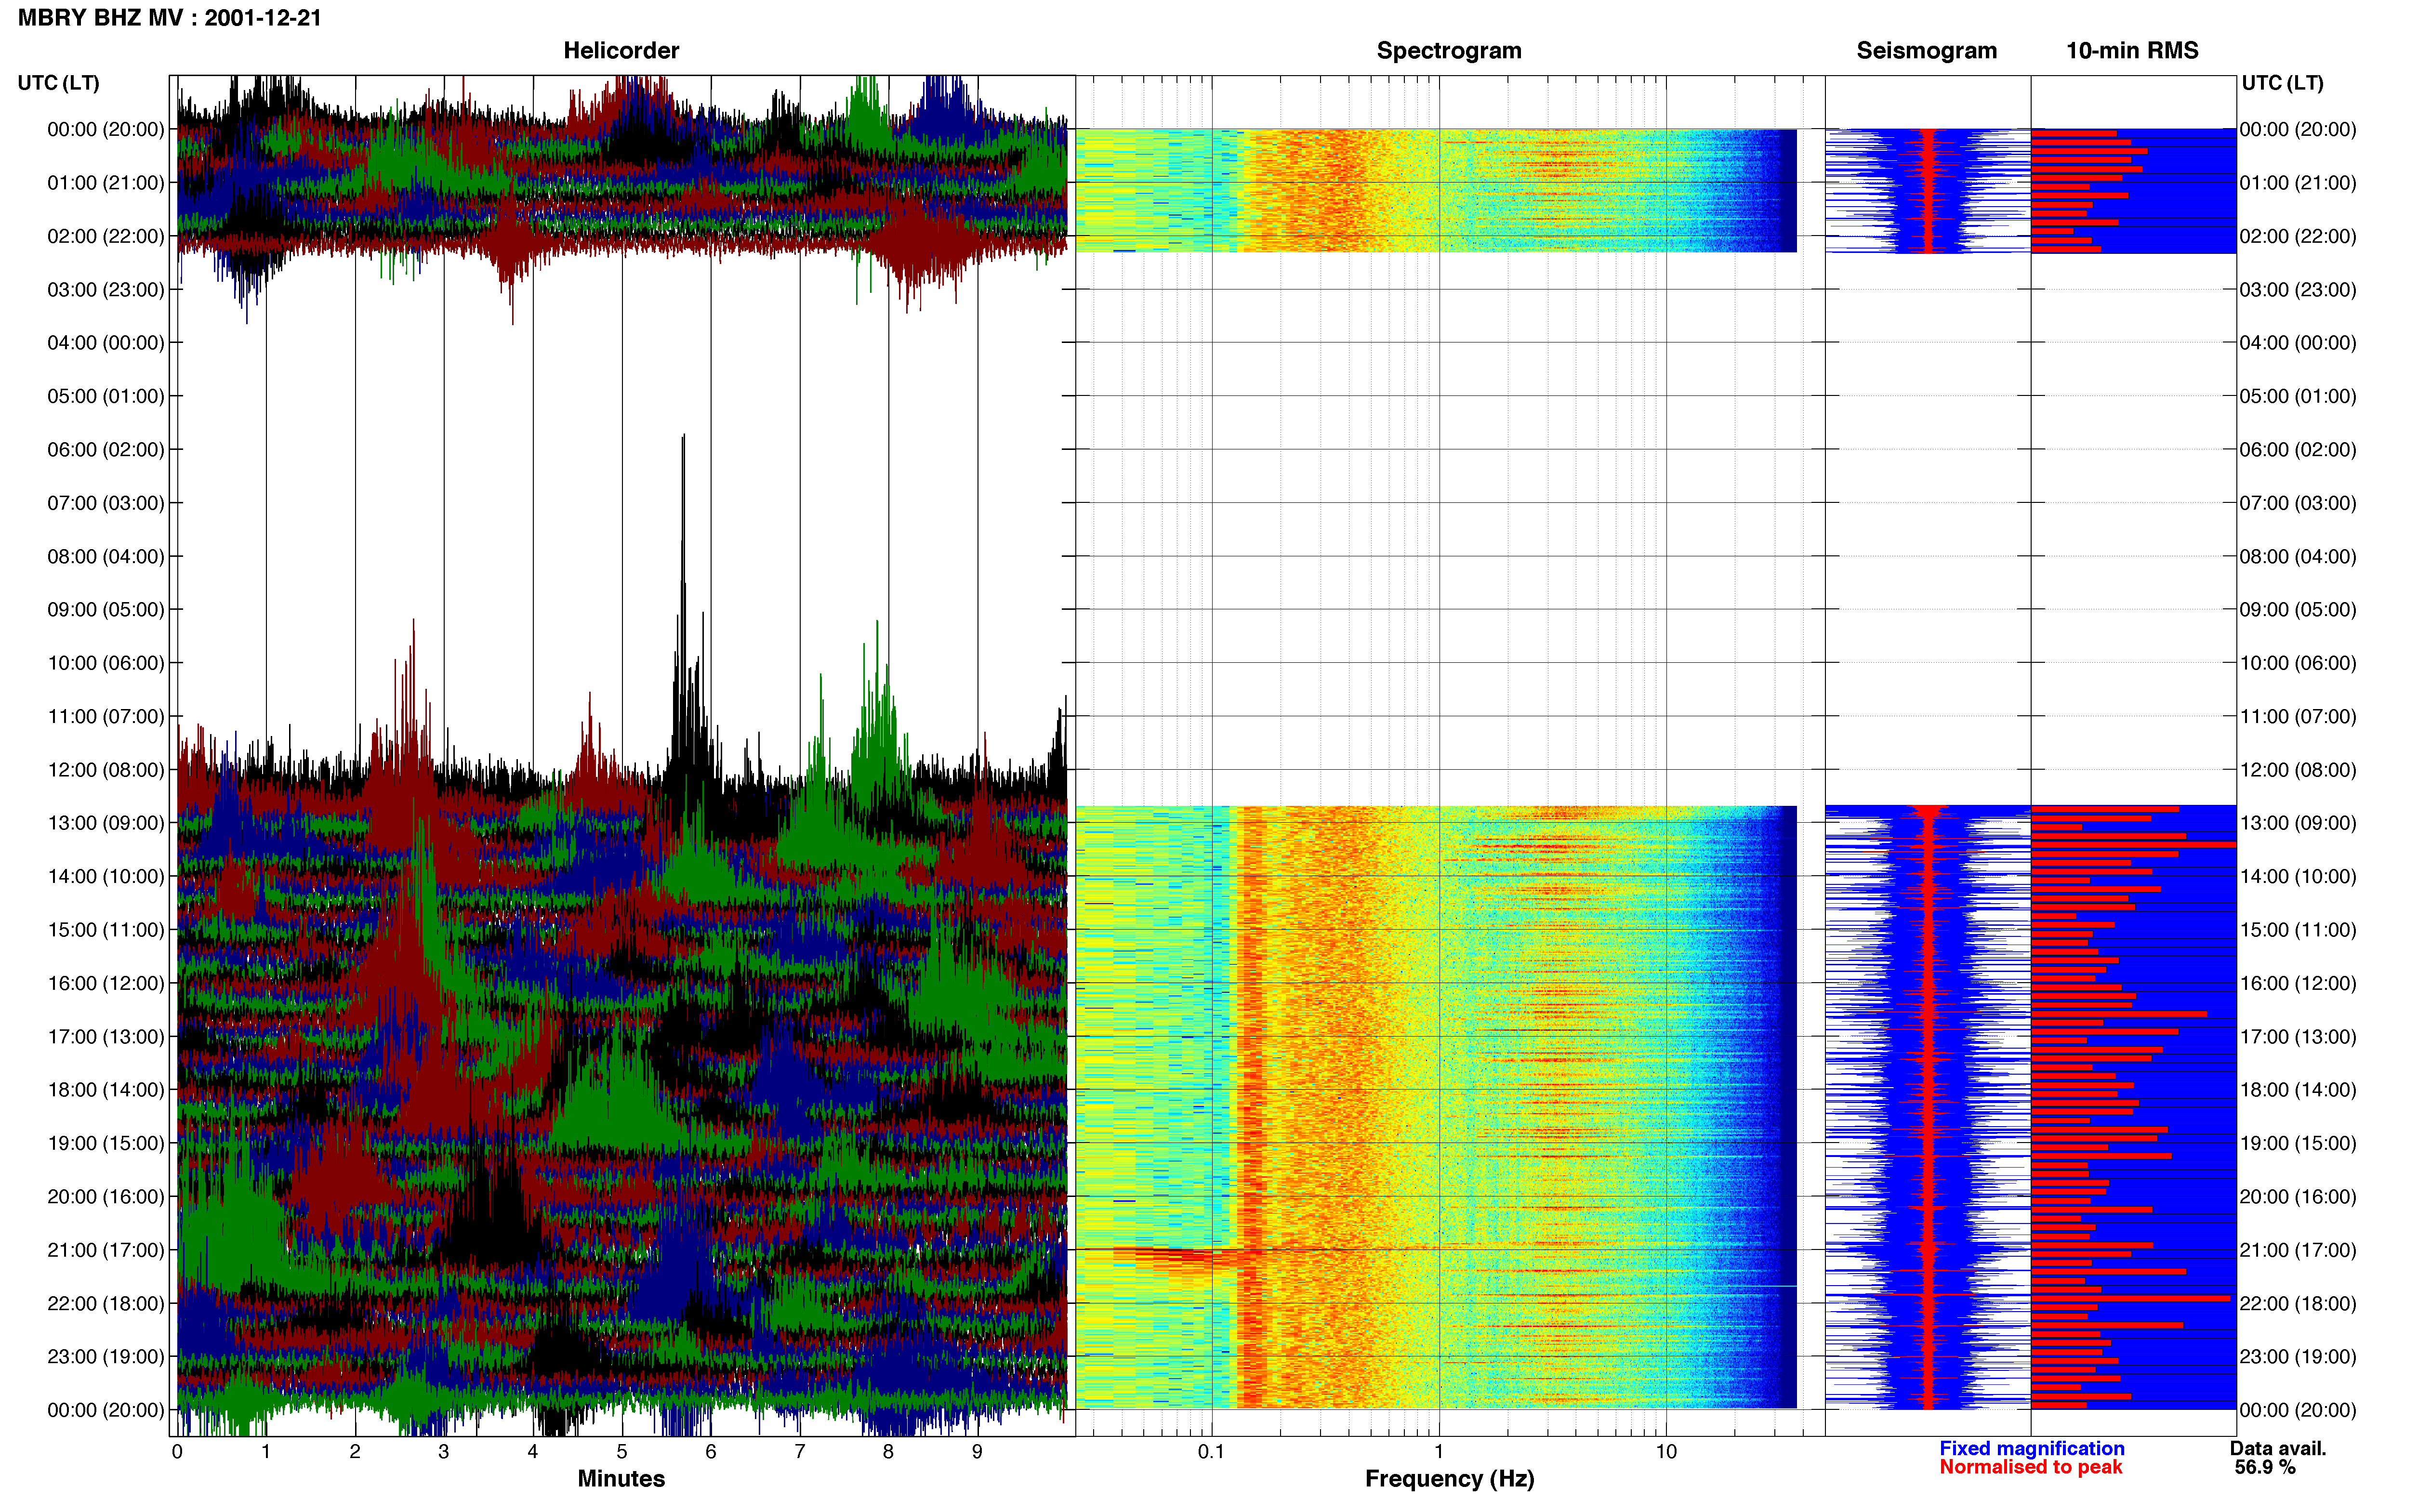Click the left '13:00 (09:00)' time label

106,823
